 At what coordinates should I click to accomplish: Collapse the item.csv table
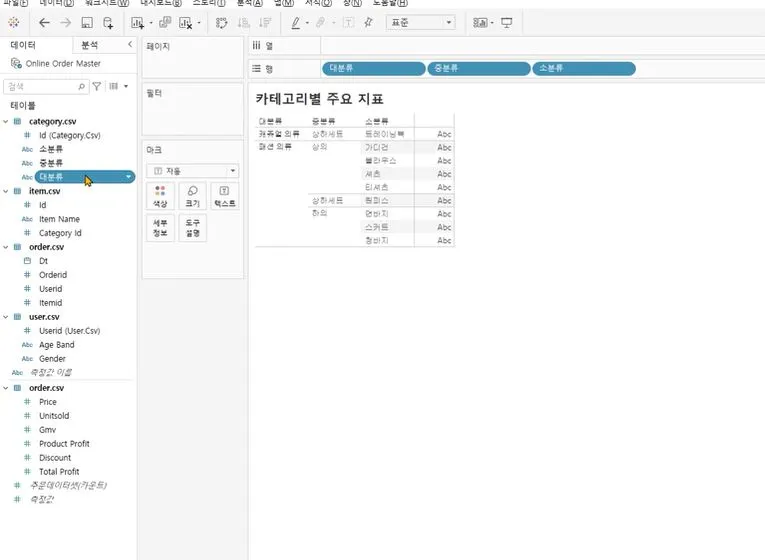coord(6,191)
